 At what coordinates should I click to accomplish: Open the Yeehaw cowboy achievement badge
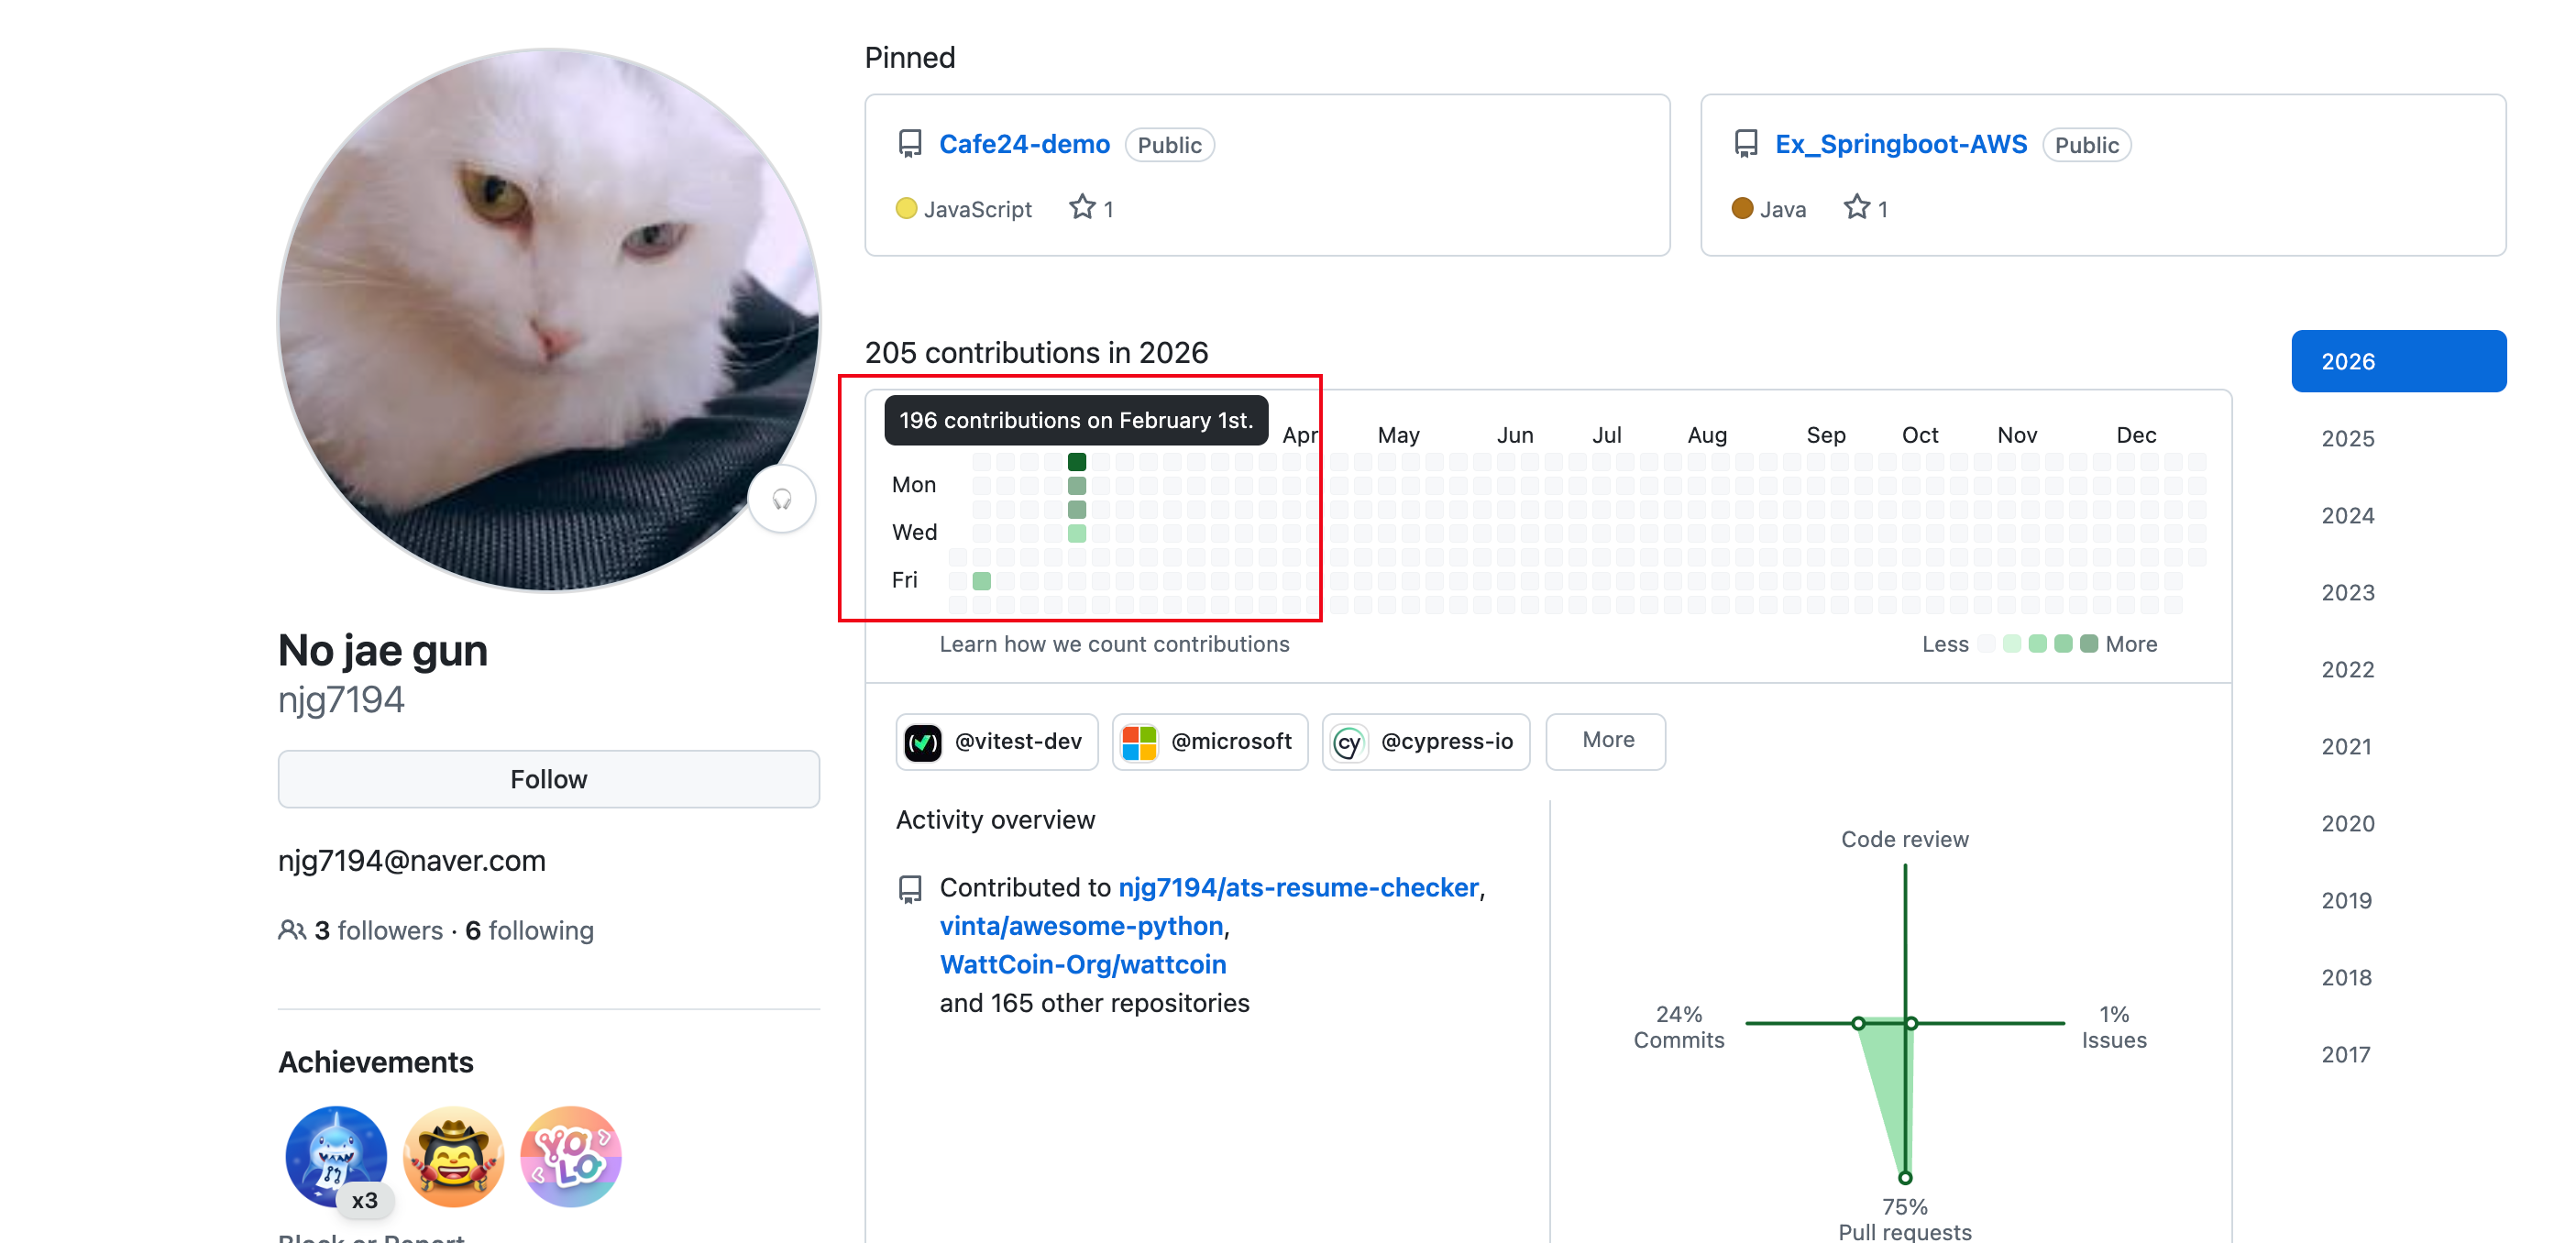point(453,1157)
